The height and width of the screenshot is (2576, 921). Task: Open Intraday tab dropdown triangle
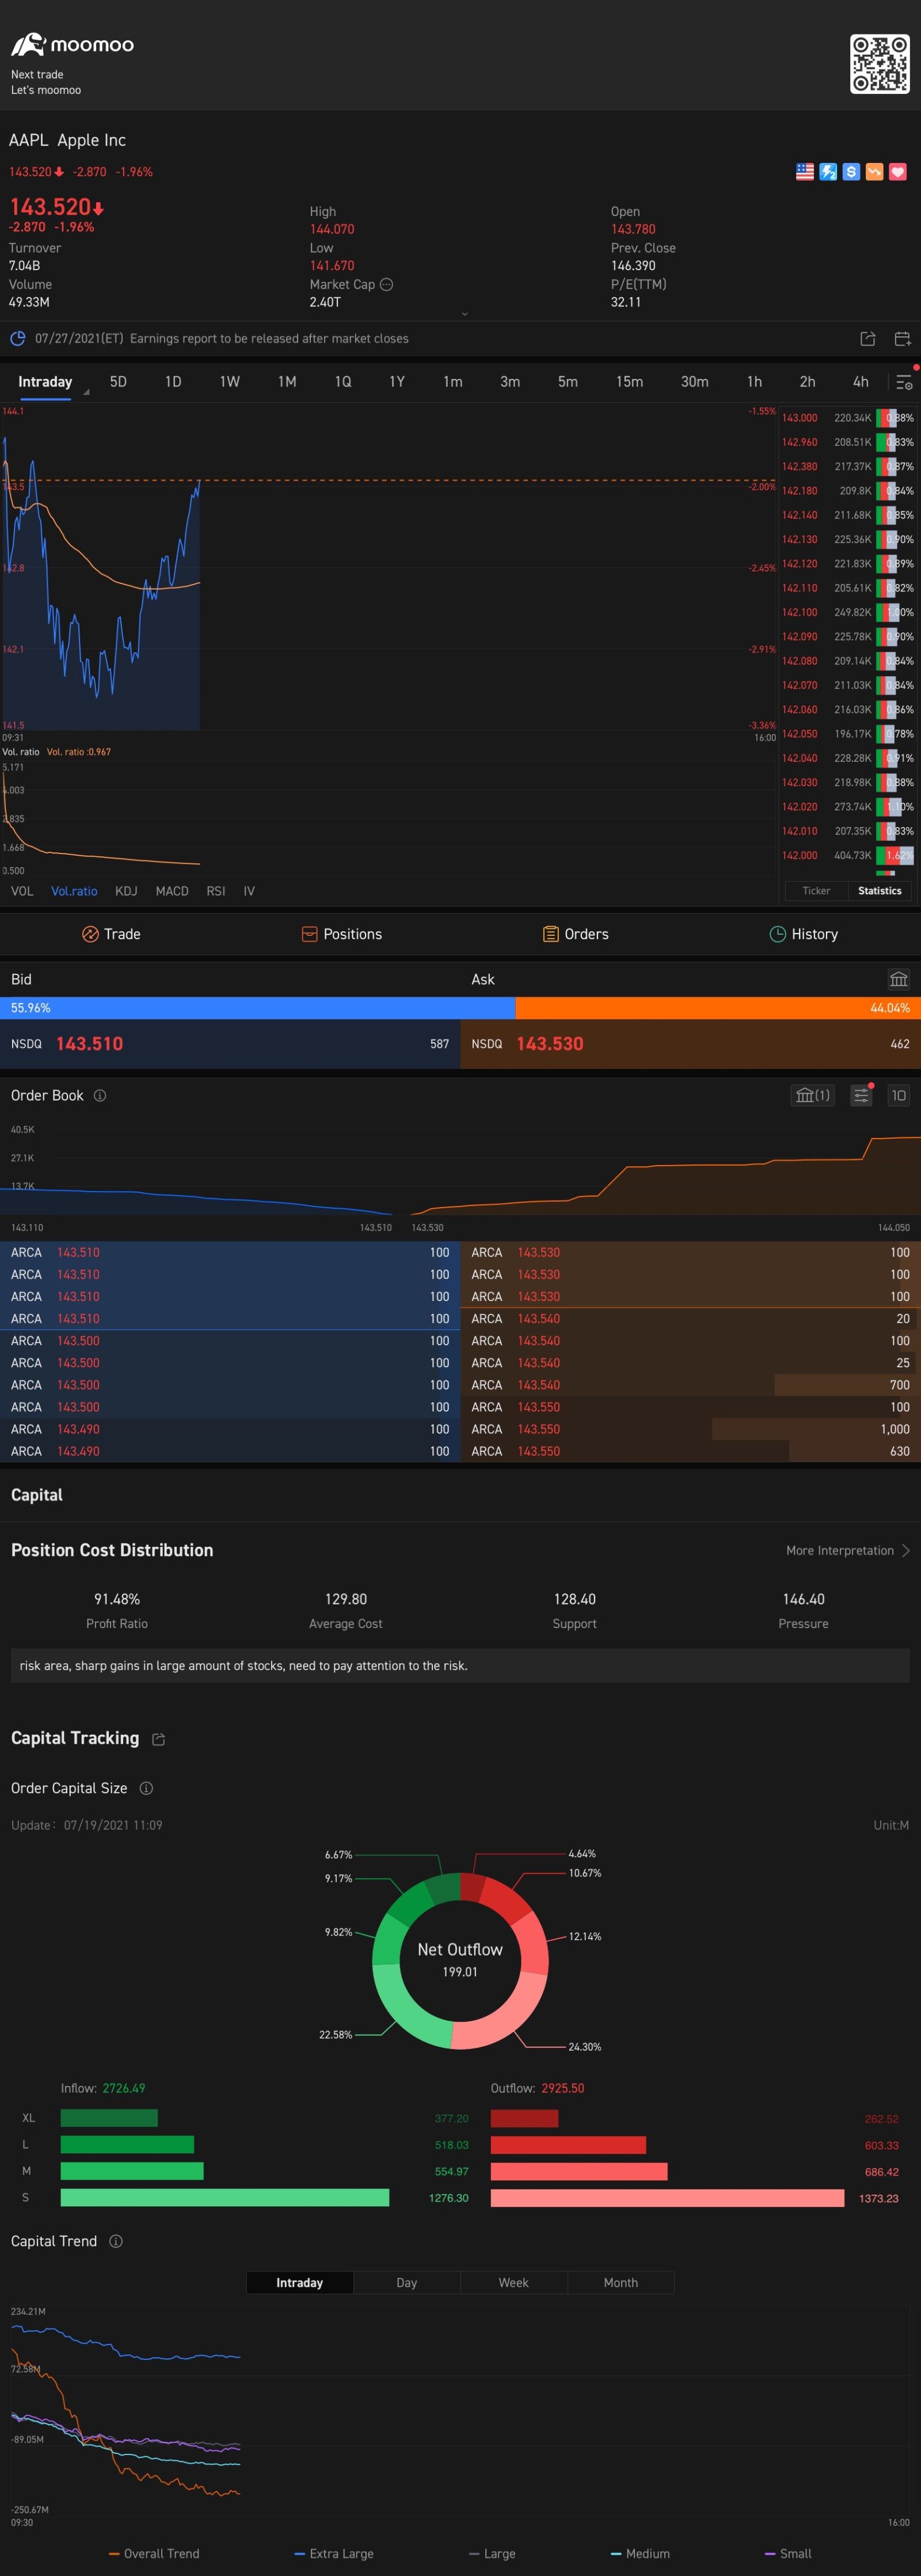[x=86, y=392]
